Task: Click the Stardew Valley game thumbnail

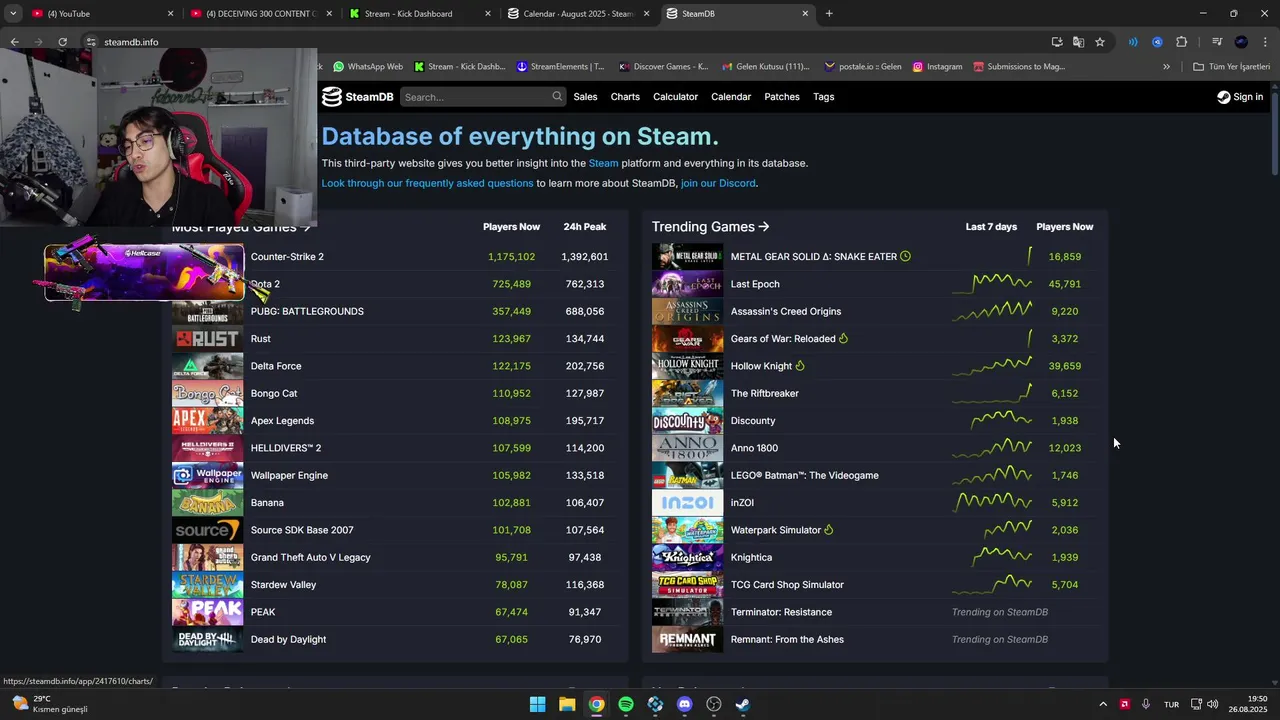Action: pyautogui.click(x=207, y=585)
